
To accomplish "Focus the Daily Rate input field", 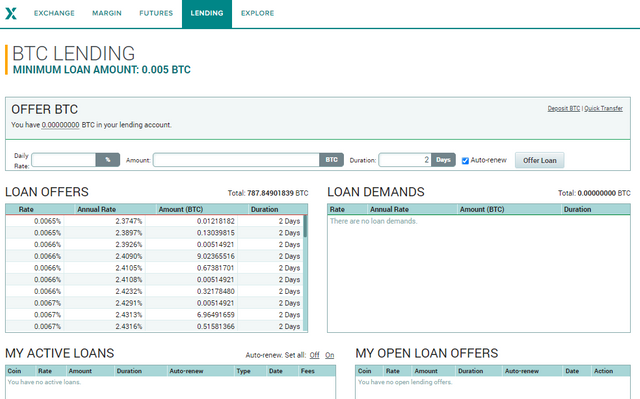I will (64, 160).
